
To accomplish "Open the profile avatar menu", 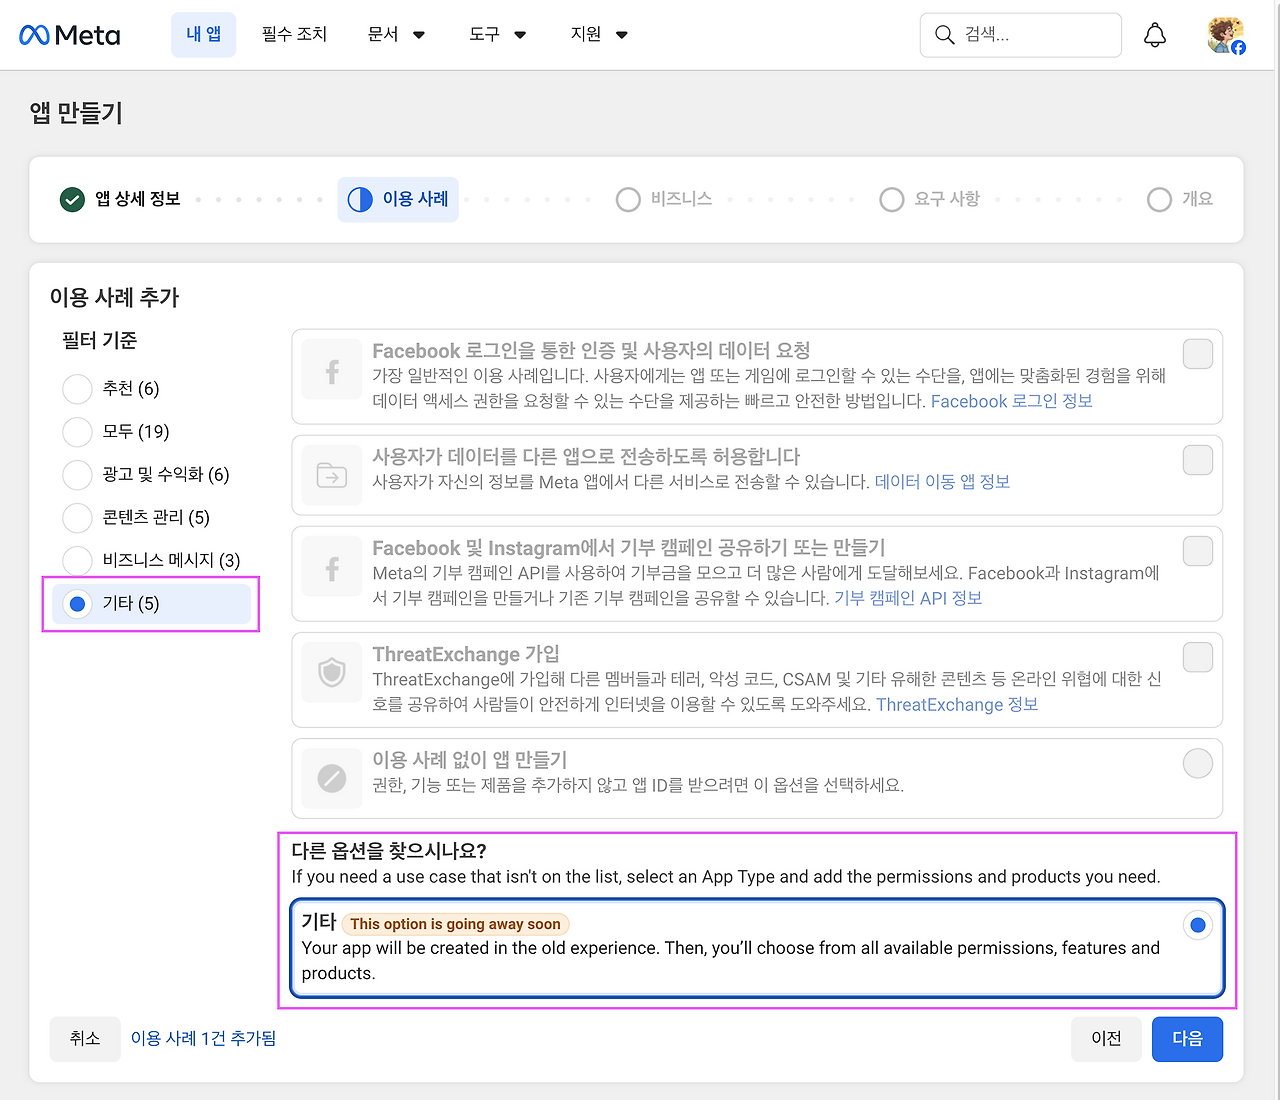I will click(1226, 35).
